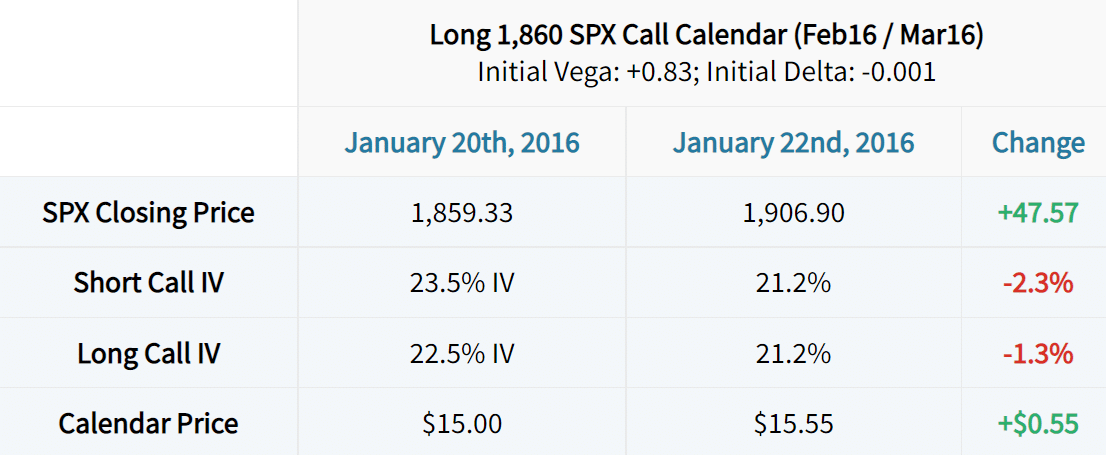Screen dimensions: 1106x455
Task: Click the -2.3% change value
Action: click(x=1038, y=283)
